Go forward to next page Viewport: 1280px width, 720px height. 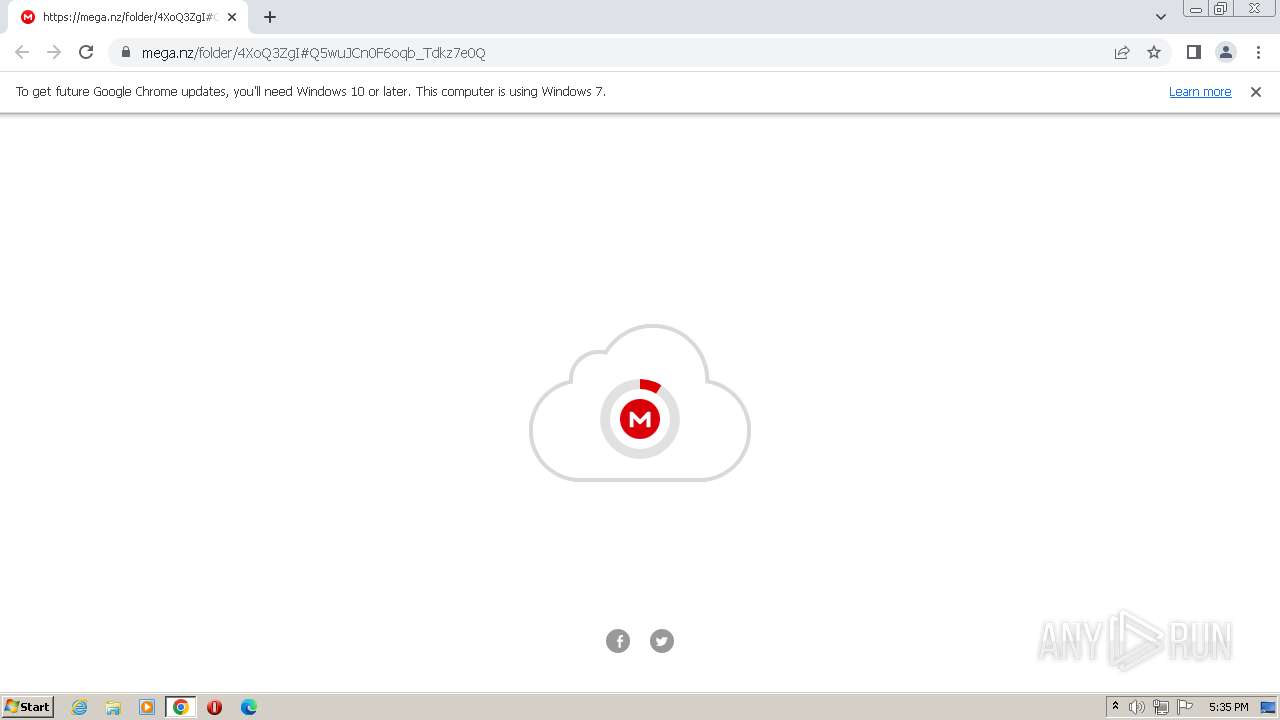(54, 52)
